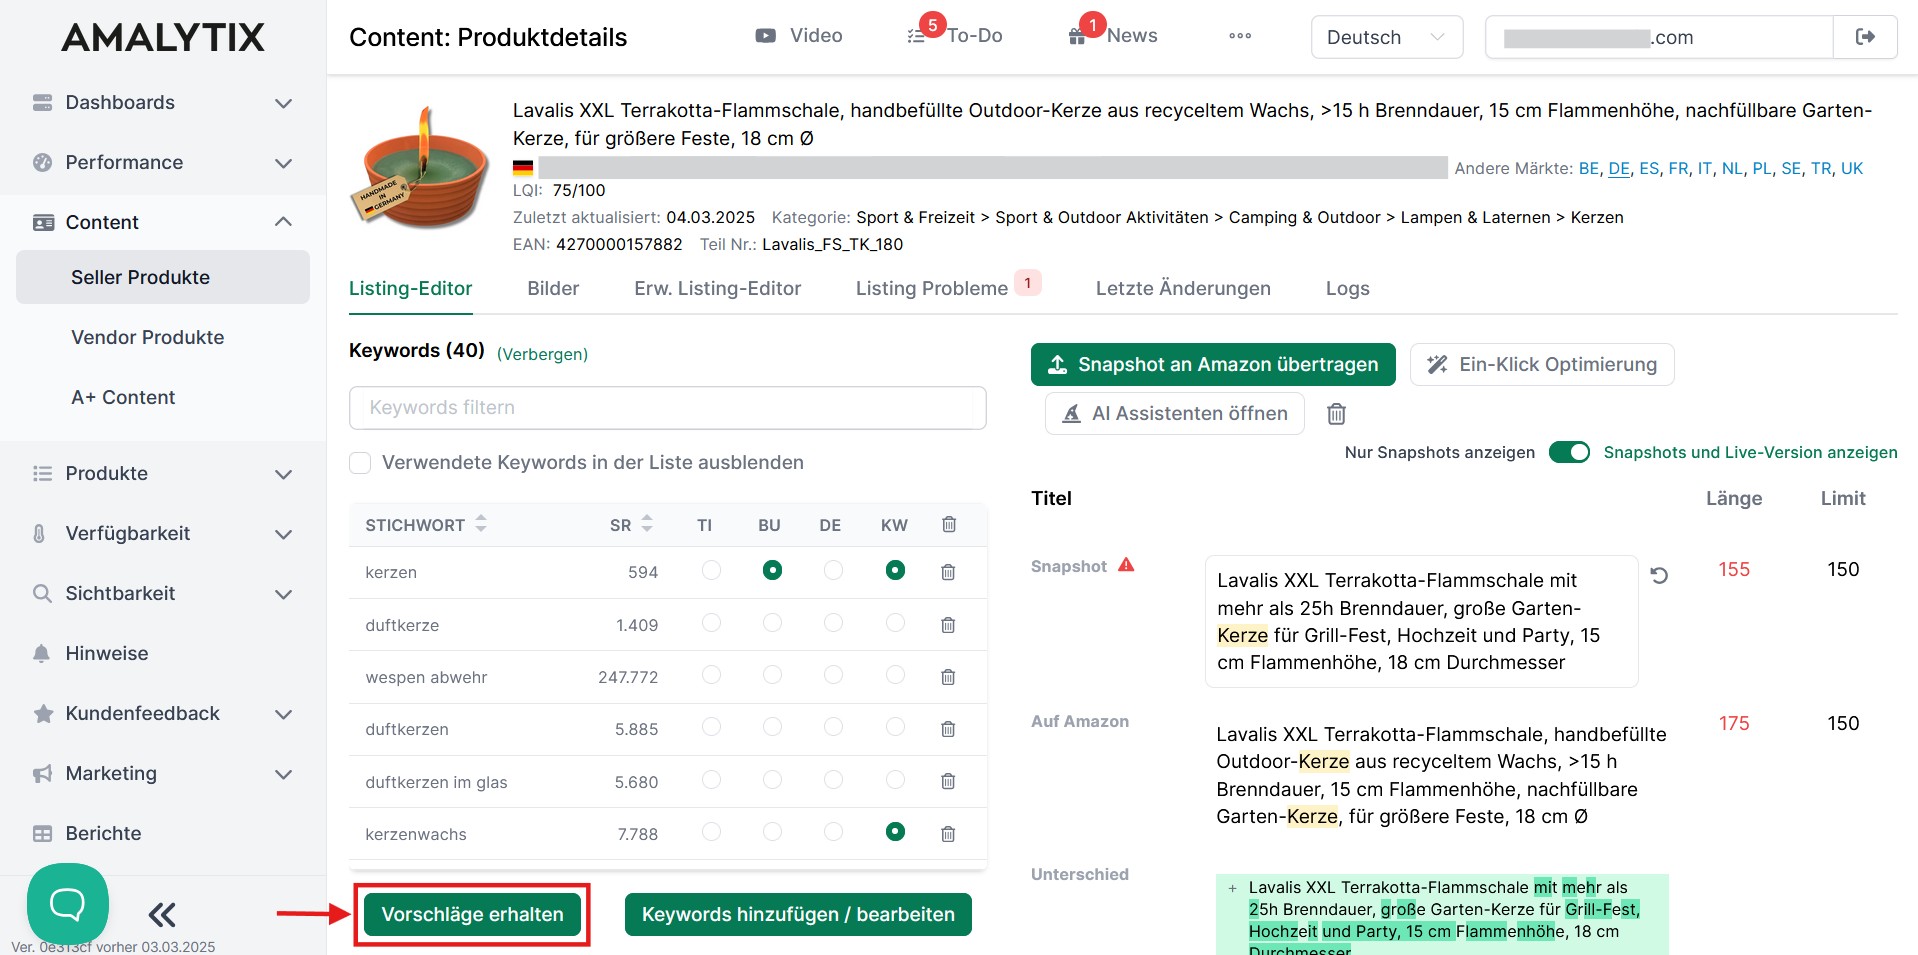Expand the Kundenfeedback menu
The width and height of the screenshot is (1918, 955).
163,713
